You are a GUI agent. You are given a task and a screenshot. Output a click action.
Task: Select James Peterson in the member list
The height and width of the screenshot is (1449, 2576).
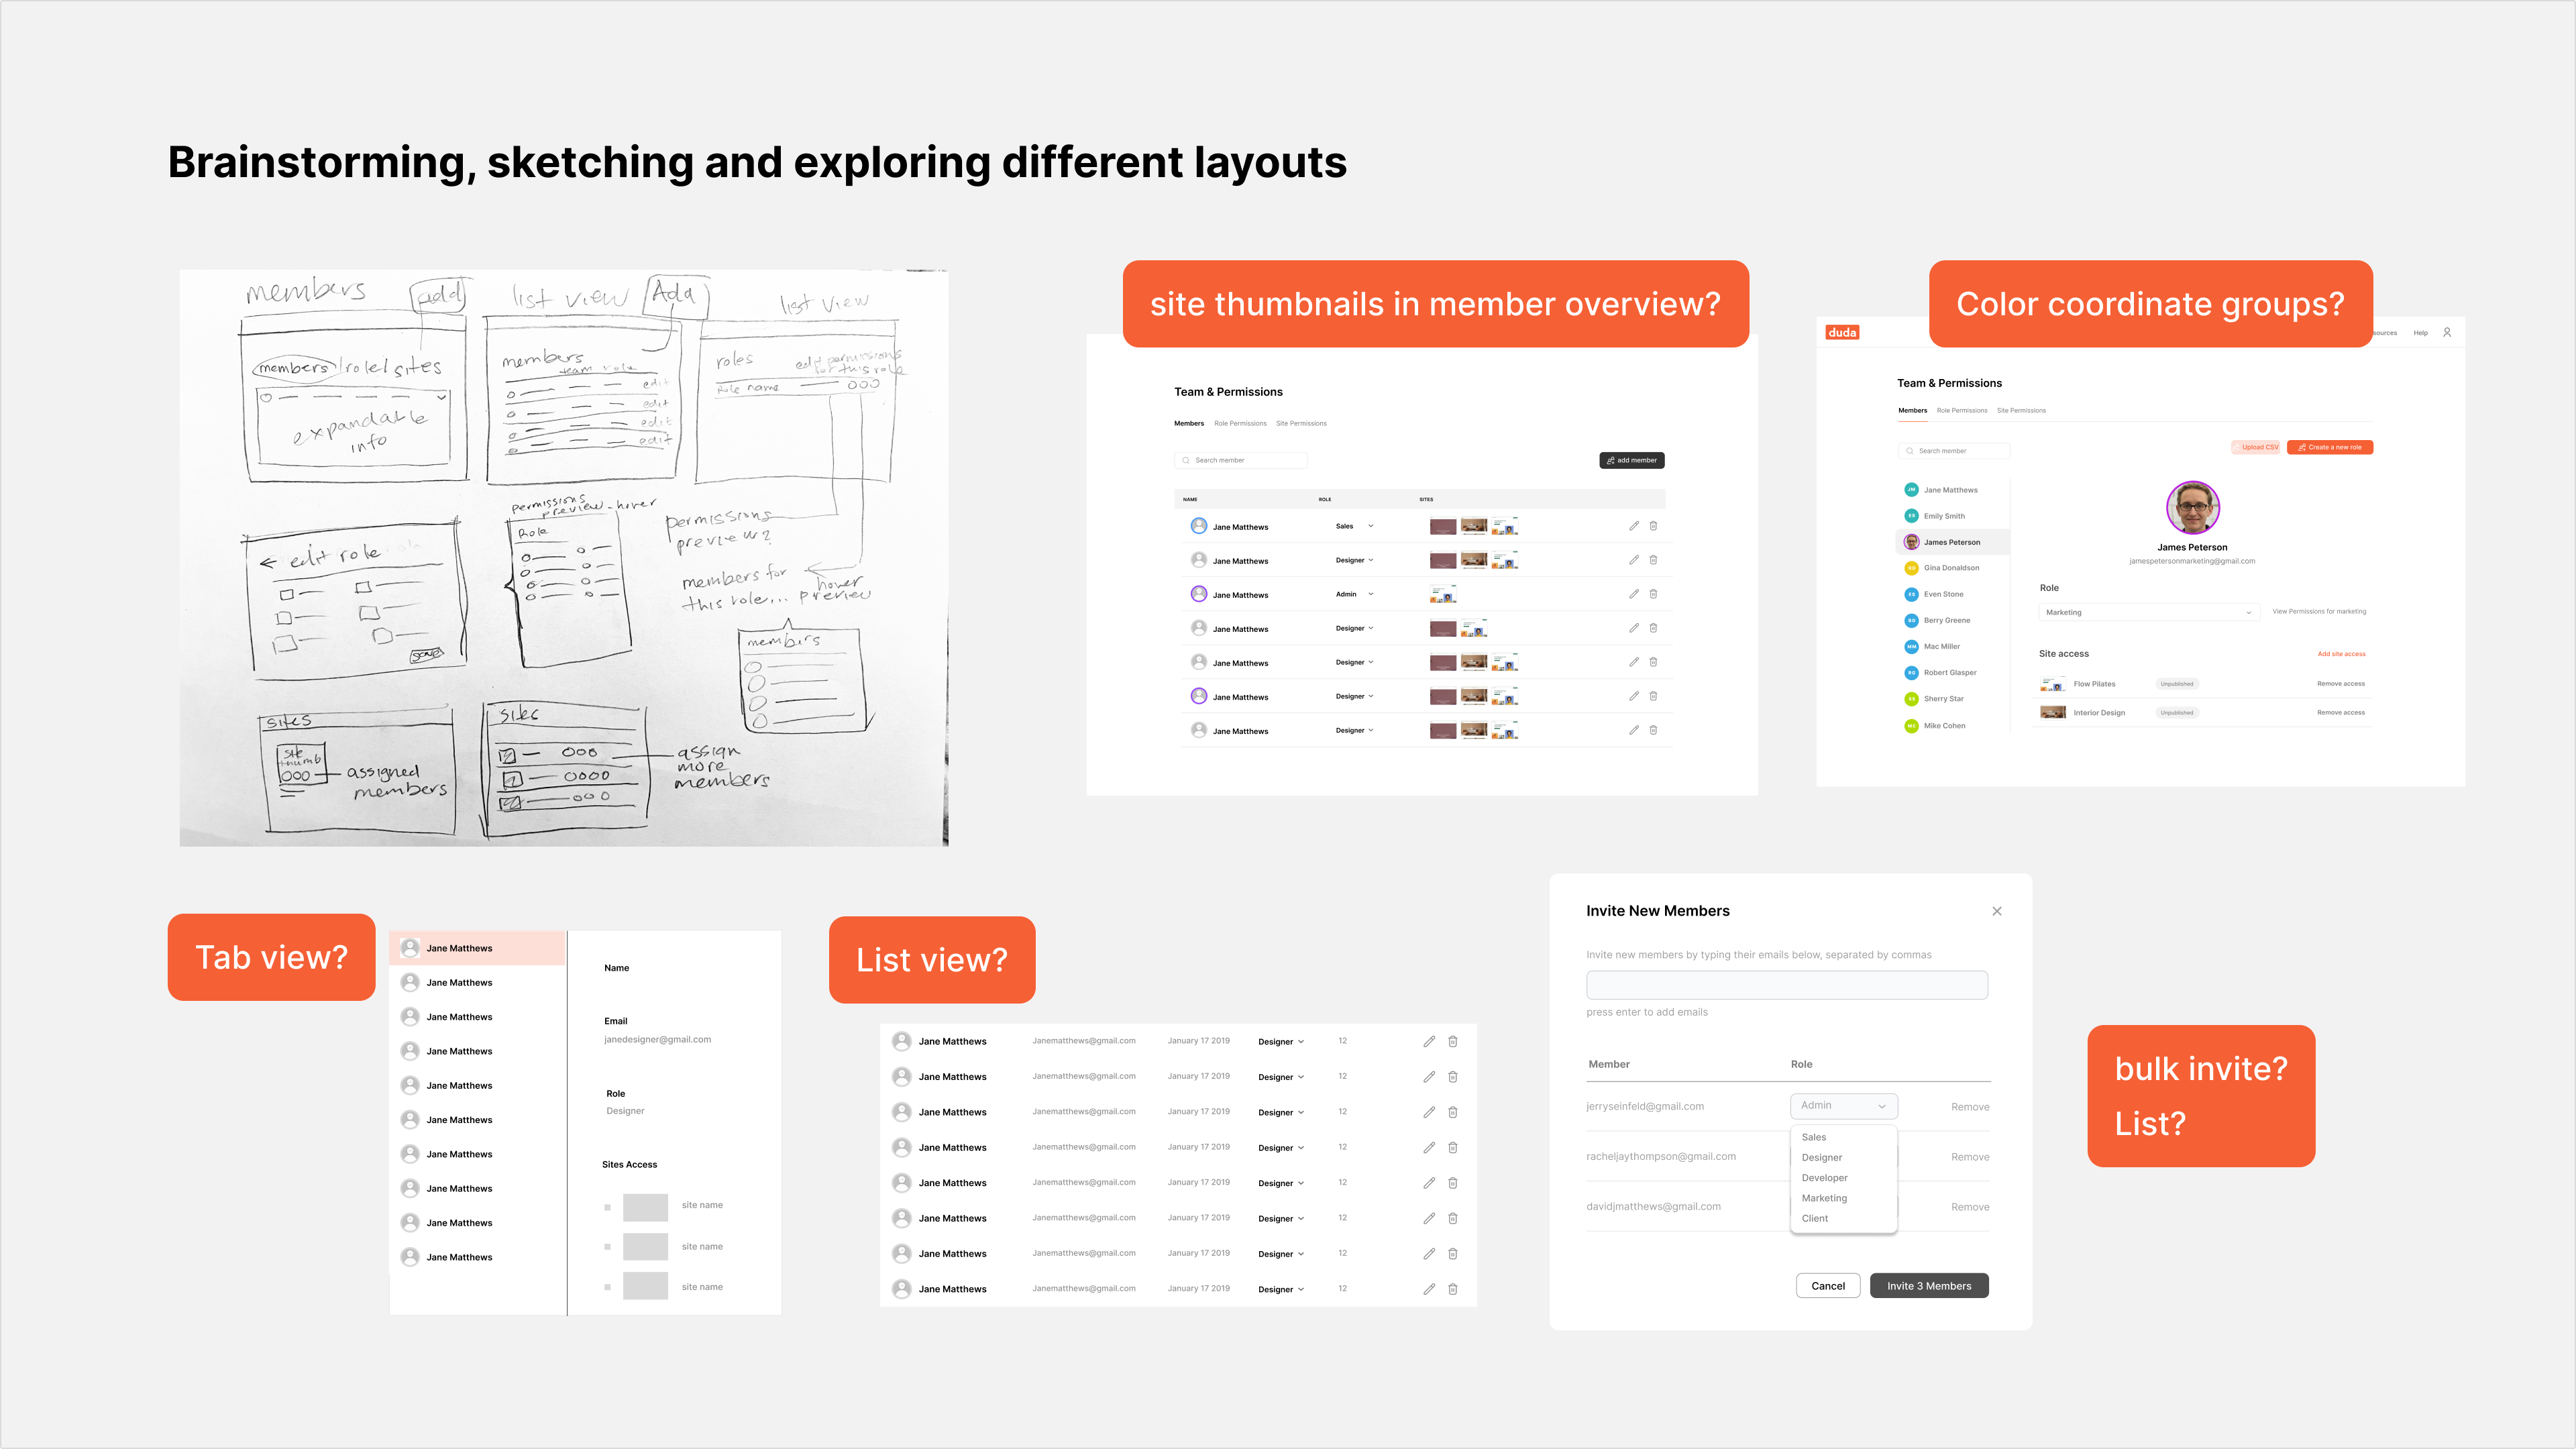click(1952, 542)
